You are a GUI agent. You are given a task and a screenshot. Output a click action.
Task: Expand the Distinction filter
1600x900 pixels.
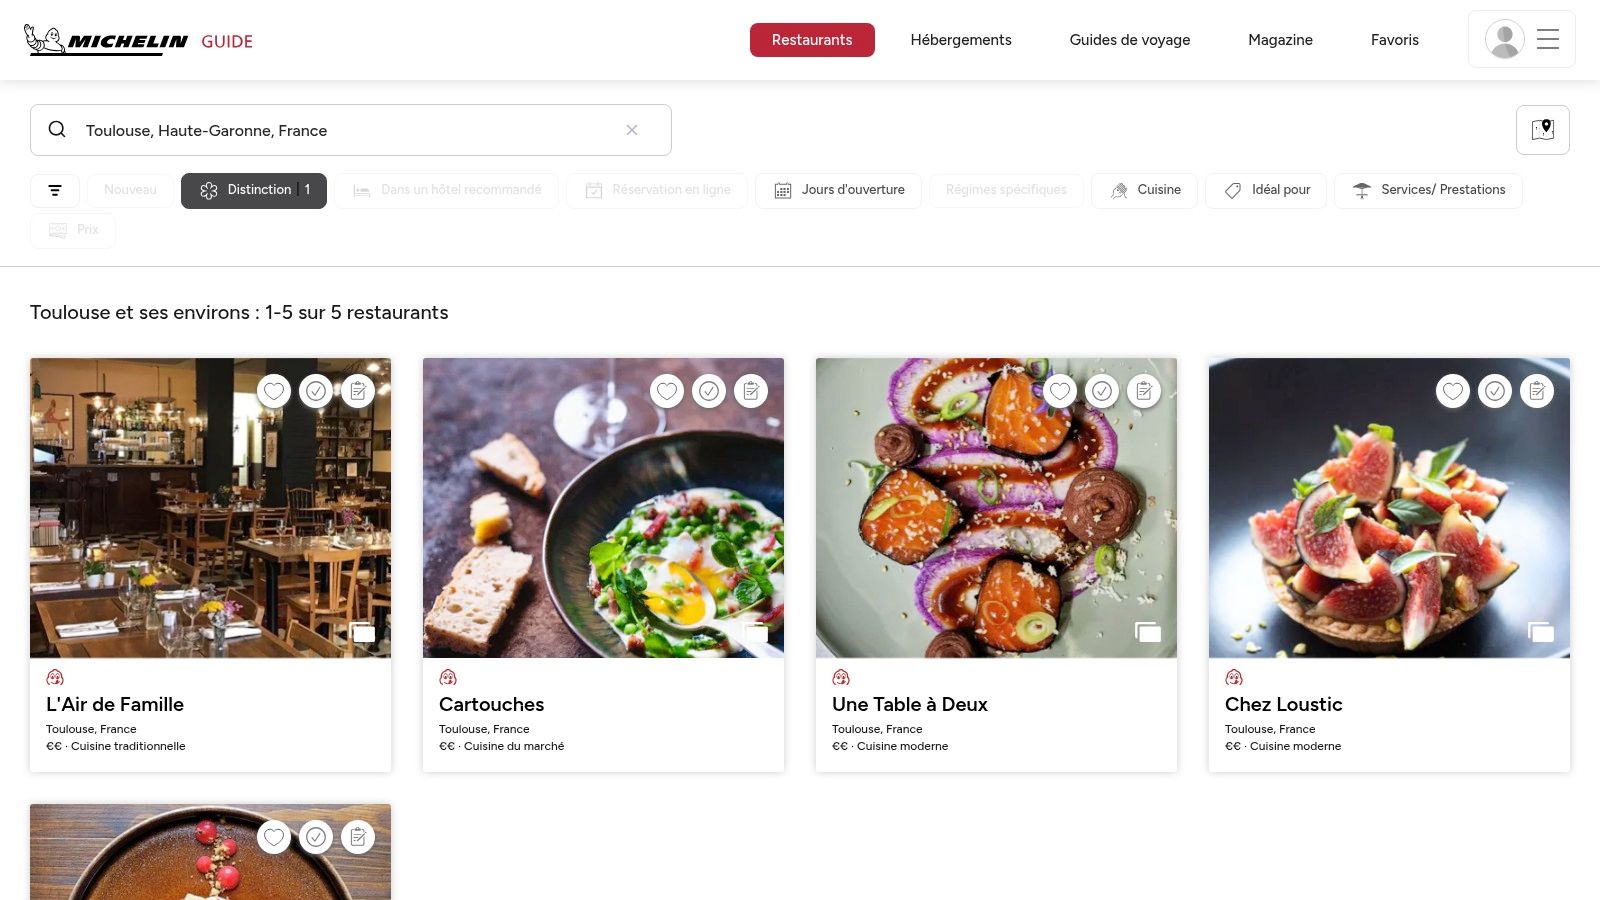pyautogui.click(x=254, y=190)
